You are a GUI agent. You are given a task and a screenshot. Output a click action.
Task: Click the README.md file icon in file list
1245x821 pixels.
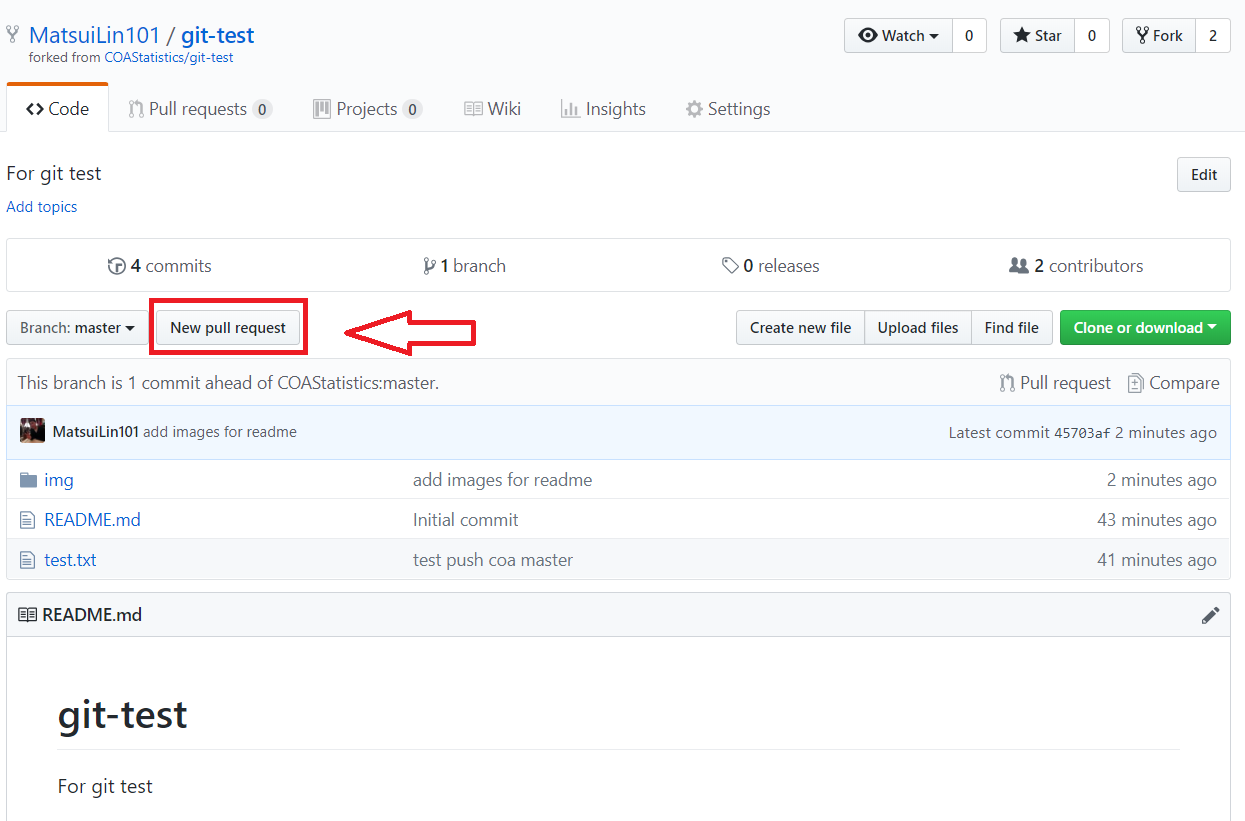click(x=28, y=520)
